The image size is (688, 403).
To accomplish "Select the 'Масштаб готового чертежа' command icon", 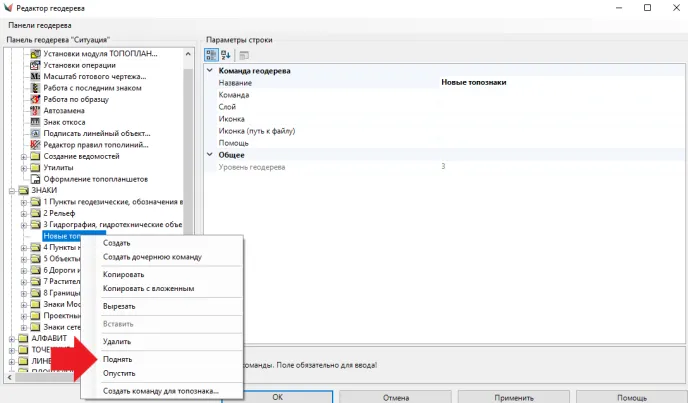I will (36, 76).
